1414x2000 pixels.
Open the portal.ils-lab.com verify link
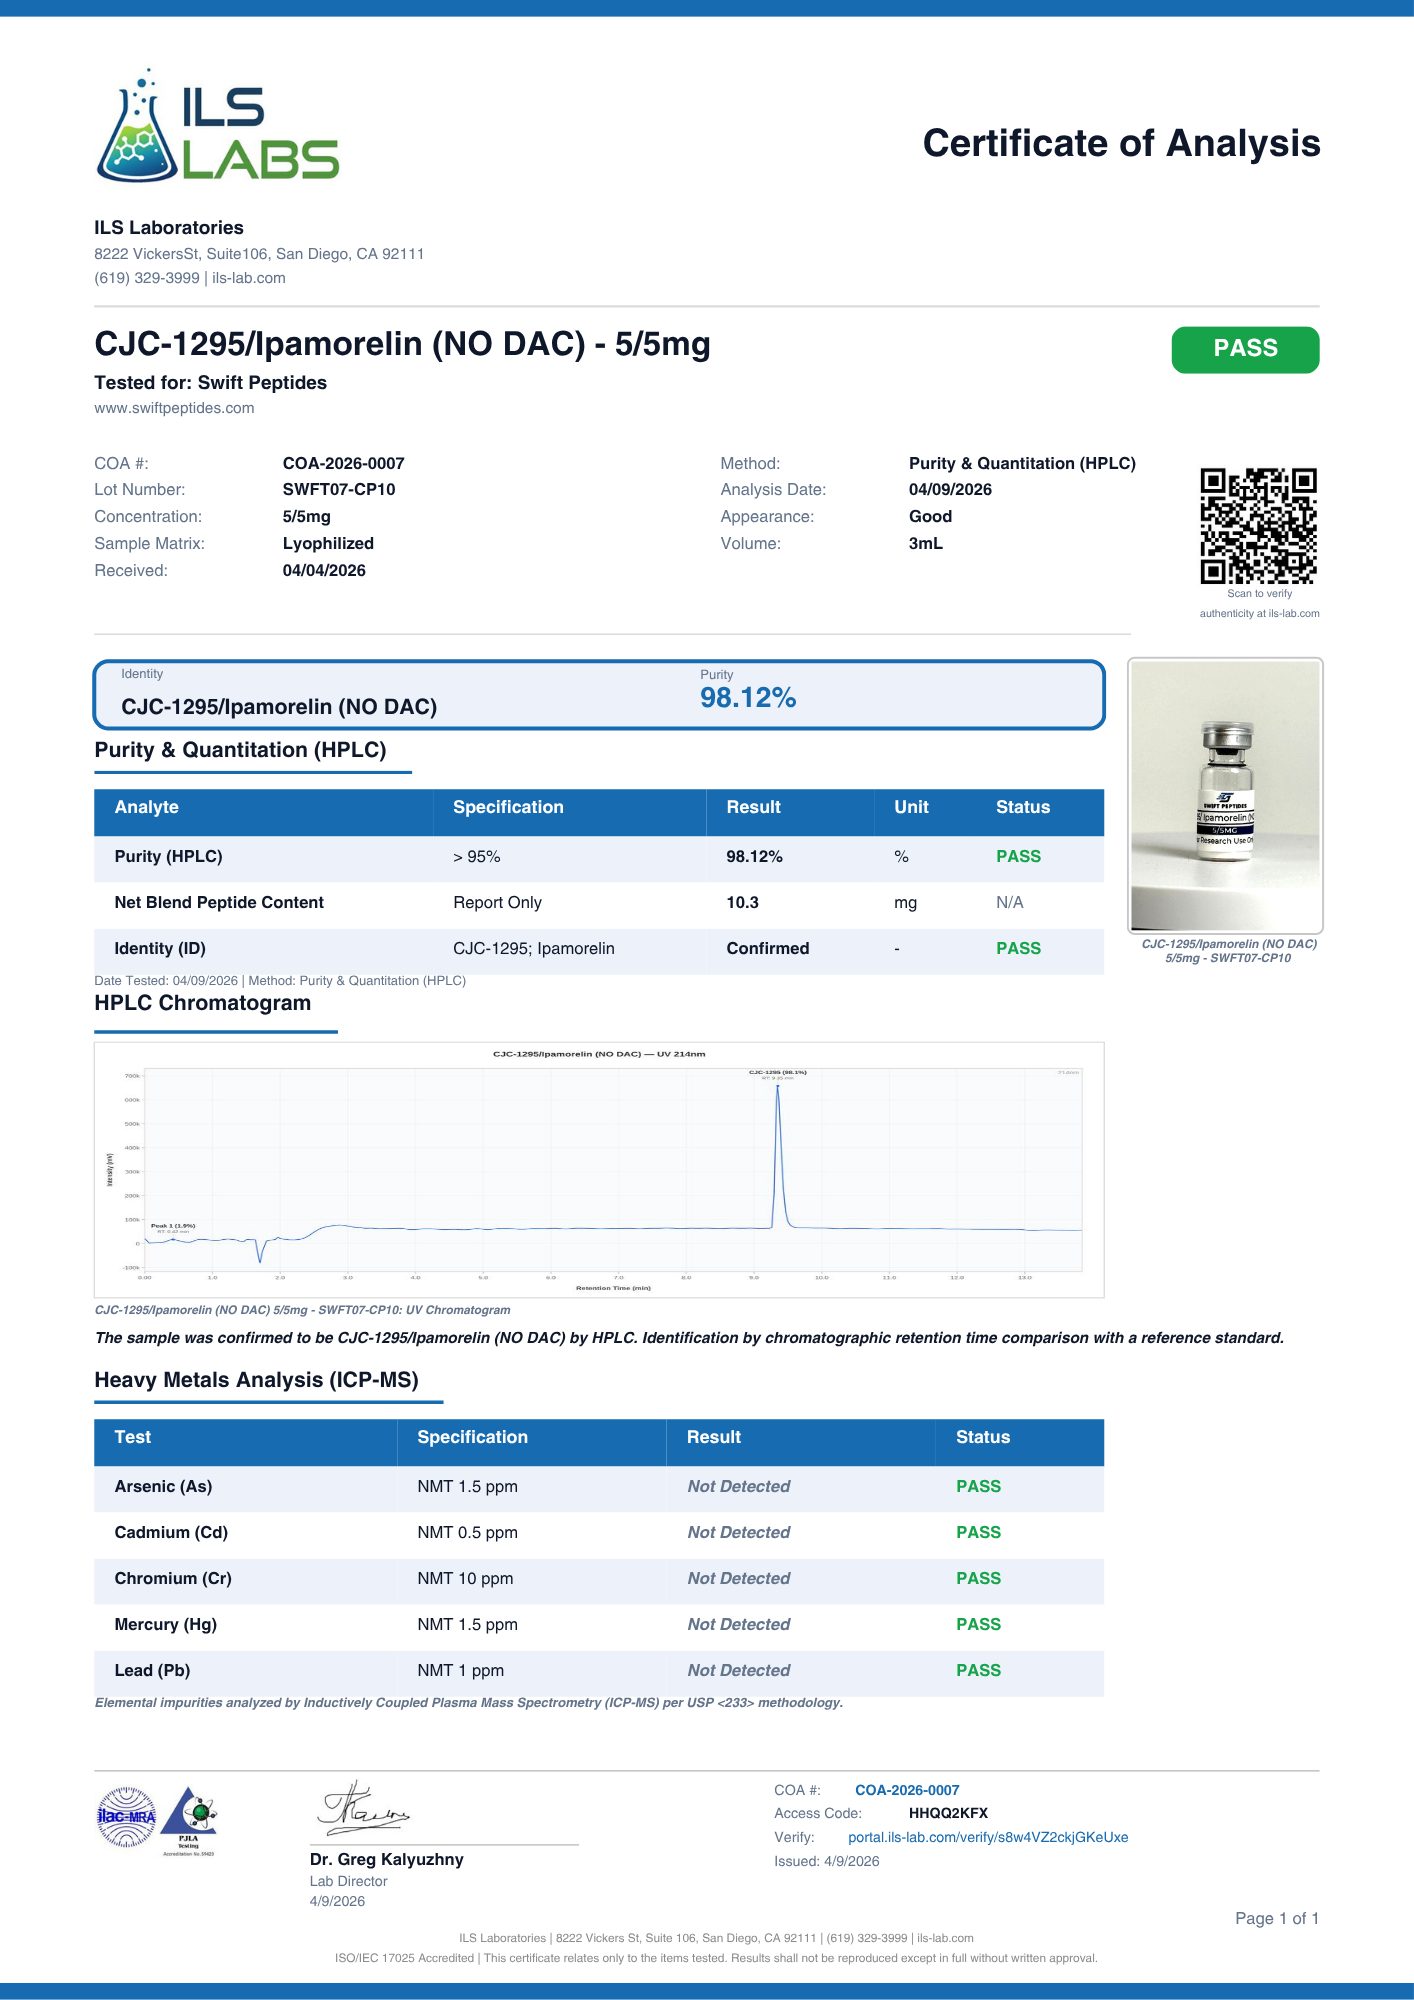(987, 1837)
